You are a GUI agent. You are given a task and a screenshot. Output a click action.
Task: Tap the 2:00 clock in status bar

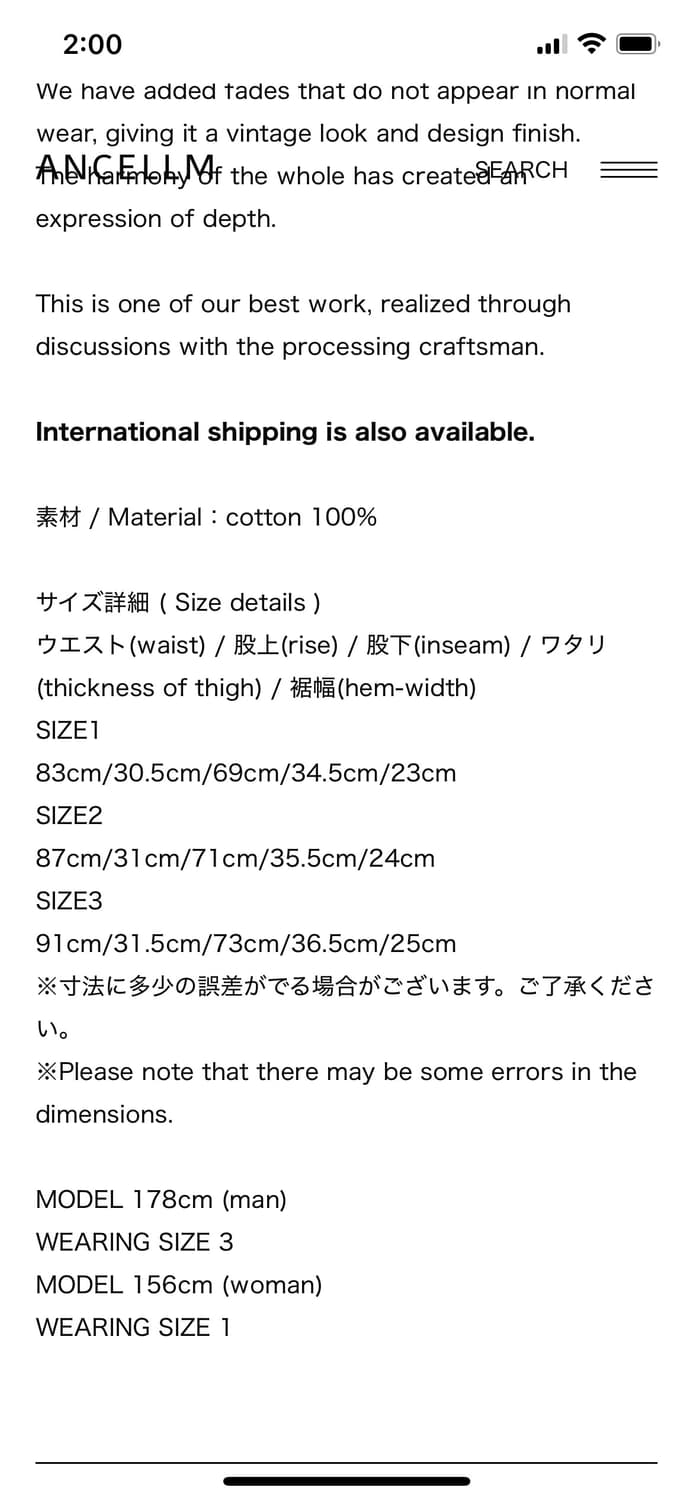coord(92,44)
